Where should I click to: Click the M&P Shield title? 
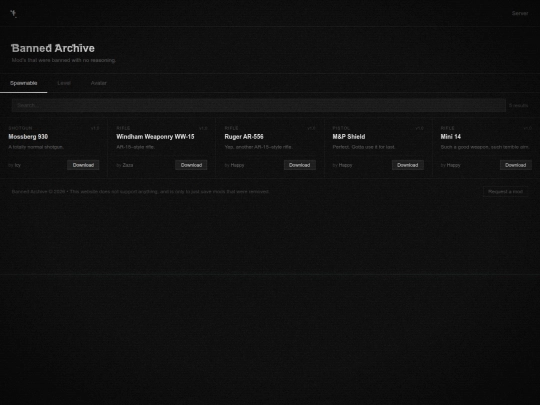click(x=349, y=137)
